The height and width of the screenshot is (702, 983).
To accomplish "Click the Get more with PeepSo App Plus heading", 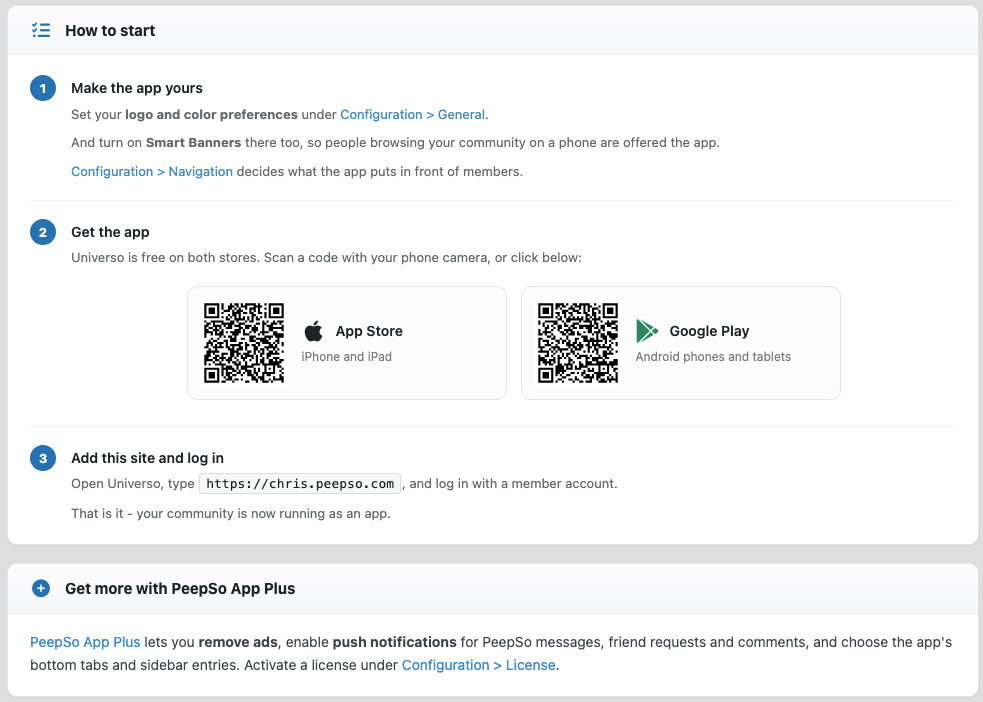I will 180,589.
